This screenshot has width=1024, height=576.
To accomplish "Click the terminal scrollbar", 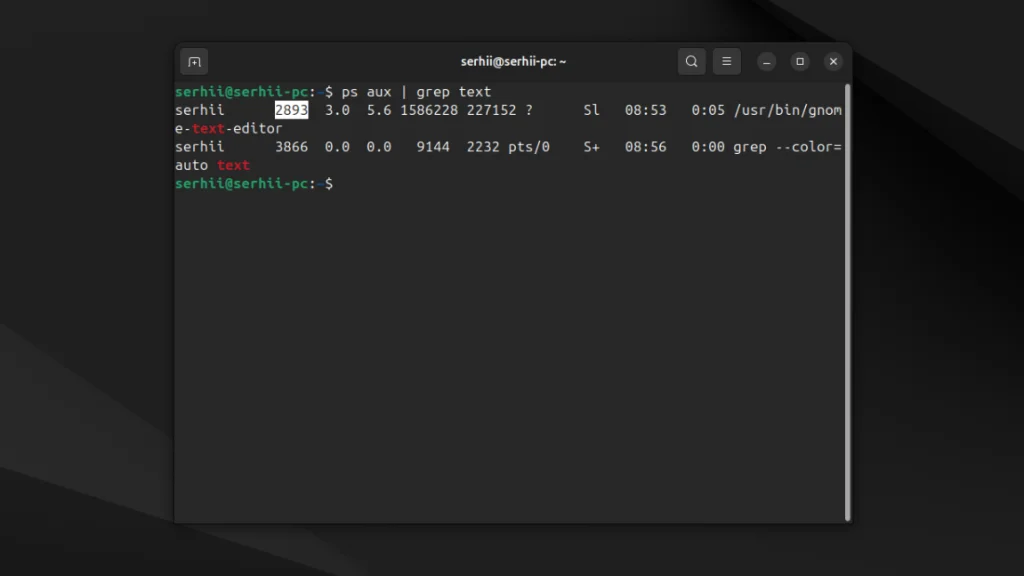I will 848,302.
